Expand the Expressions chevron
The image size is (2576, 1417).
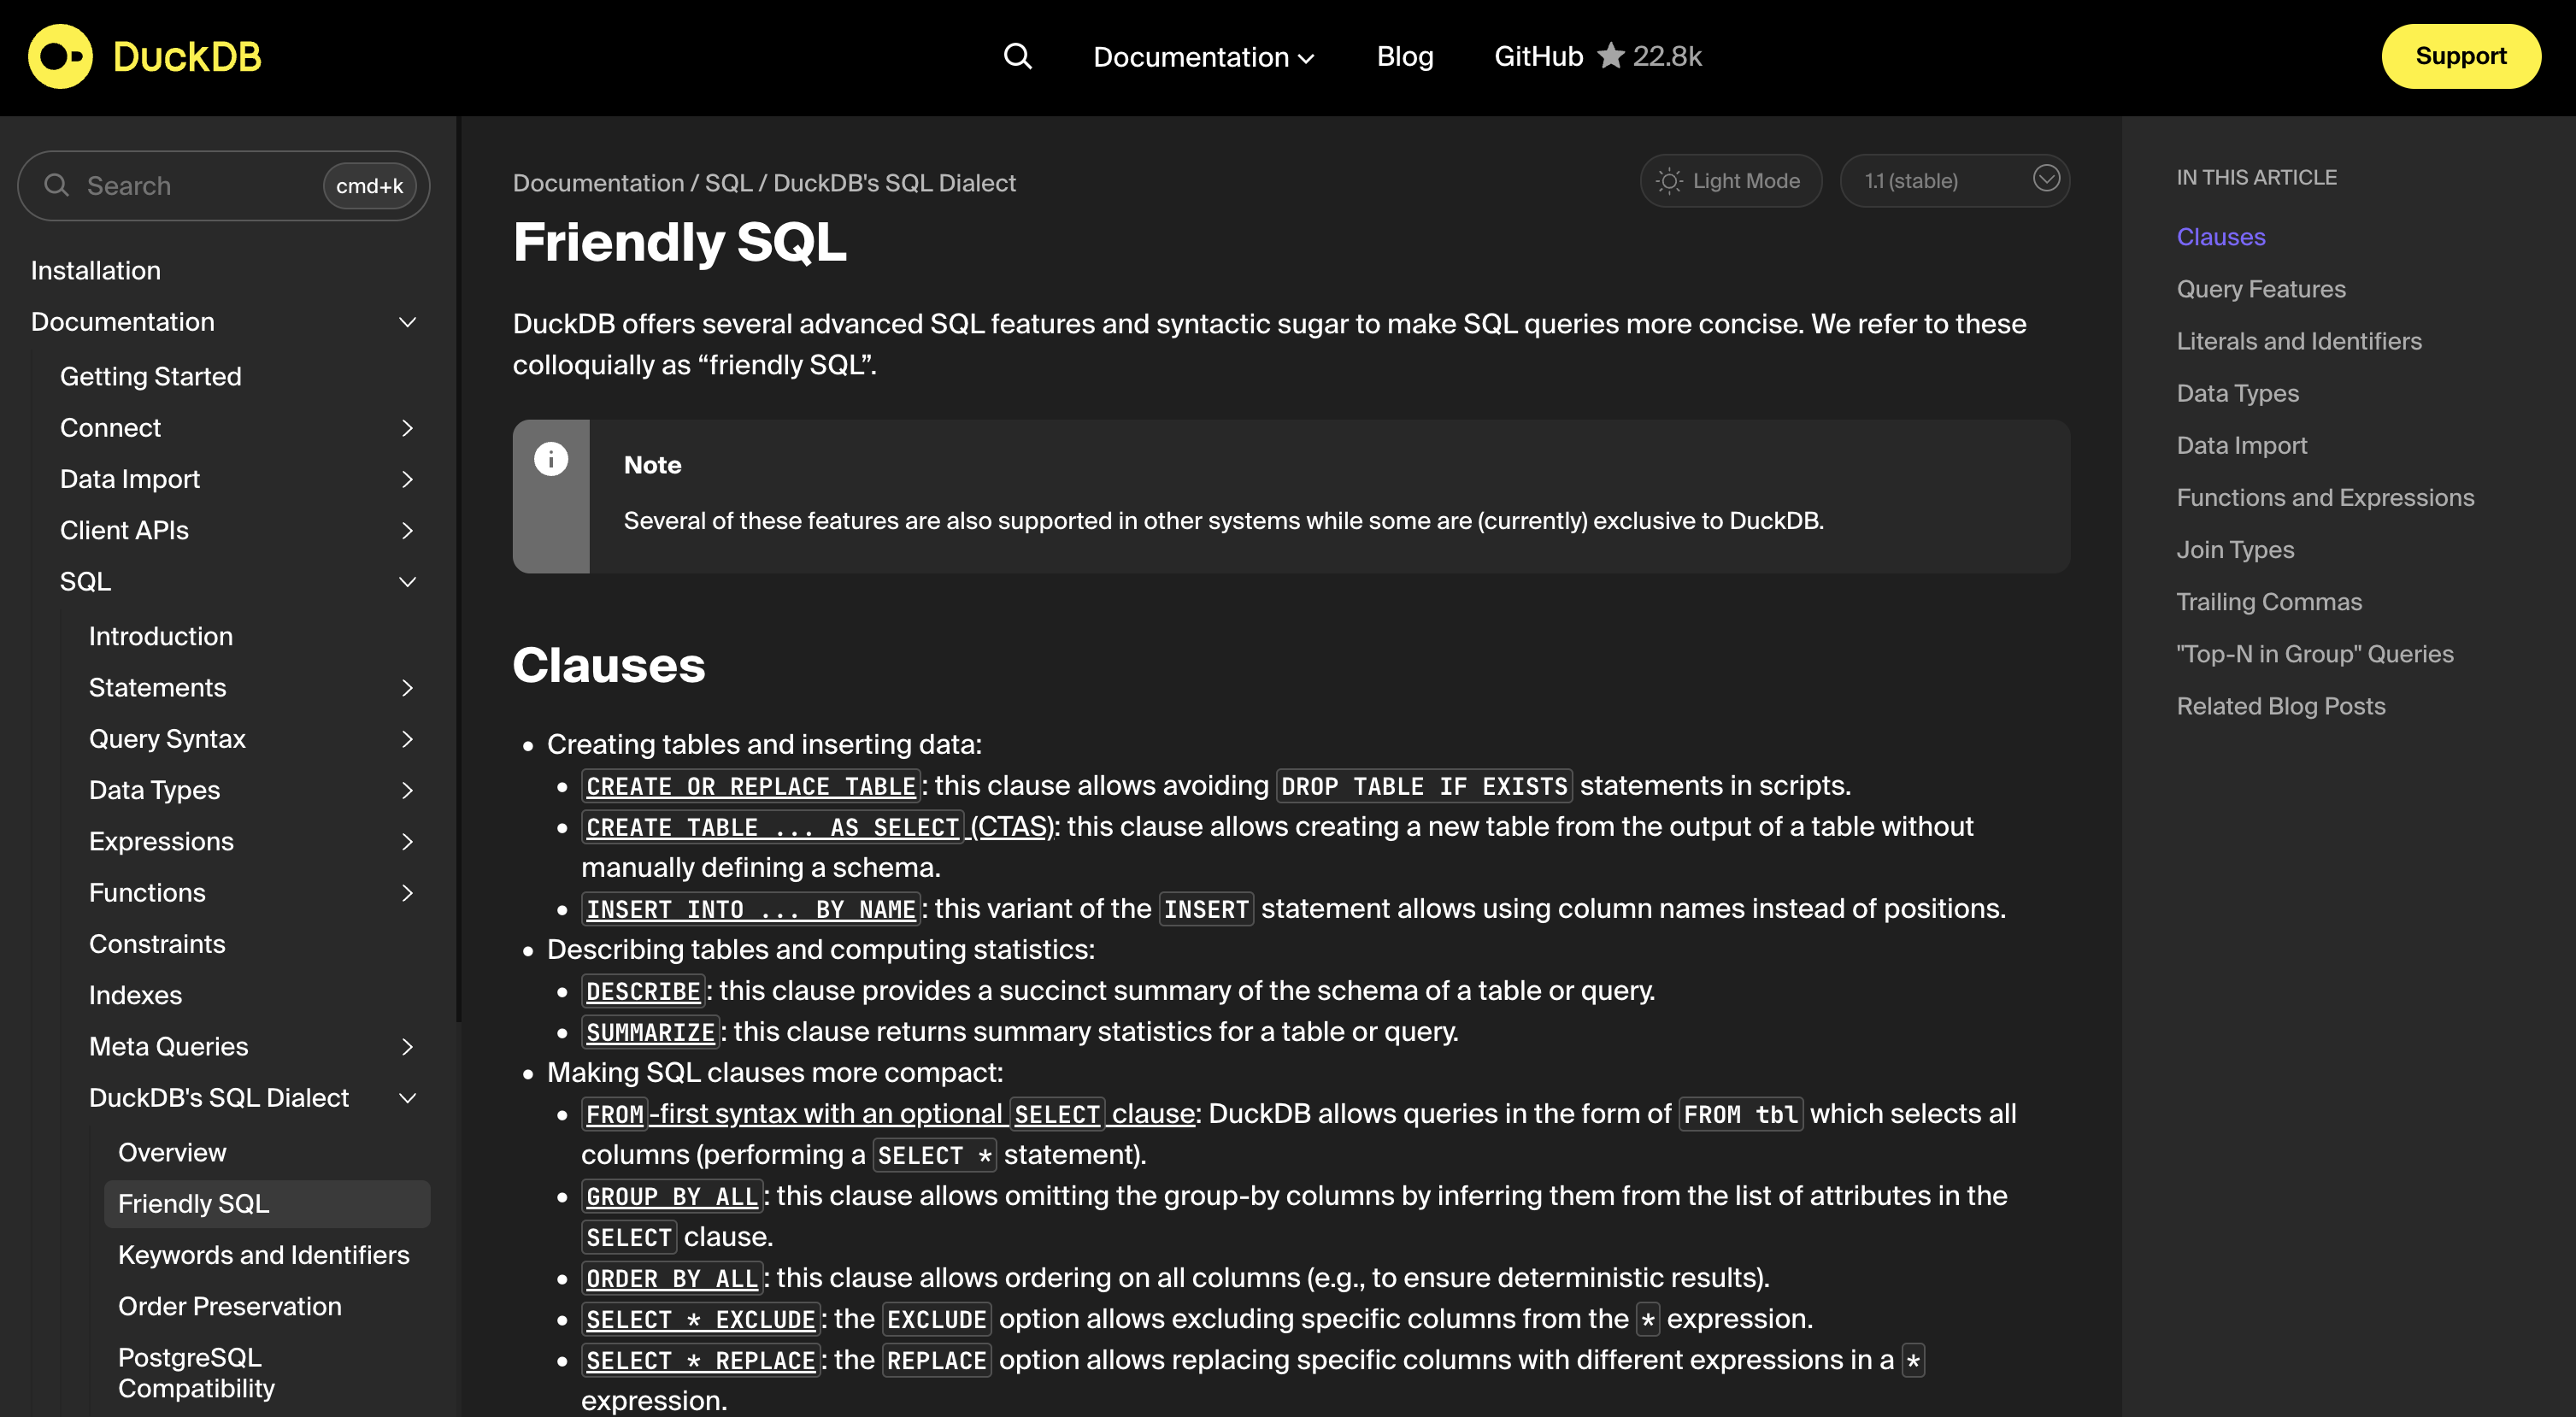(x=407, y=842)
